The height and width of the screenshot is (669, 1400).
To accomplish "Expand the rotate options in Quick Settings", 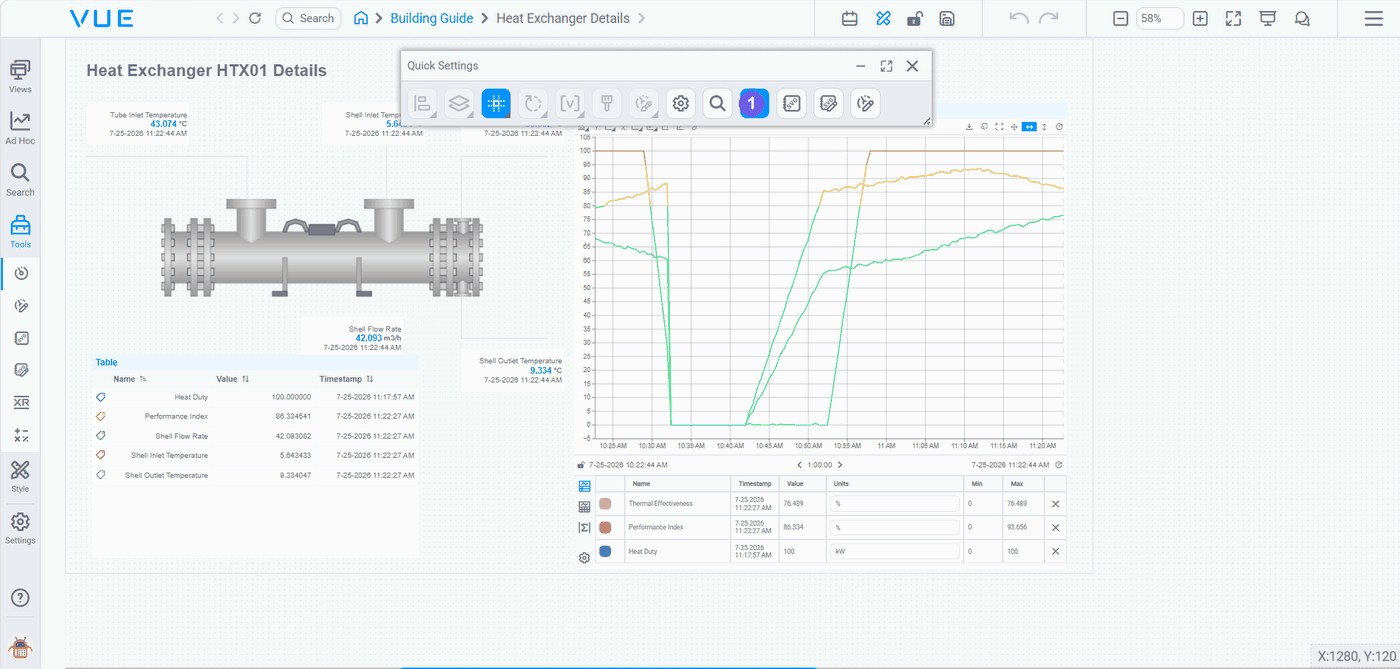I will click(533, 103).
